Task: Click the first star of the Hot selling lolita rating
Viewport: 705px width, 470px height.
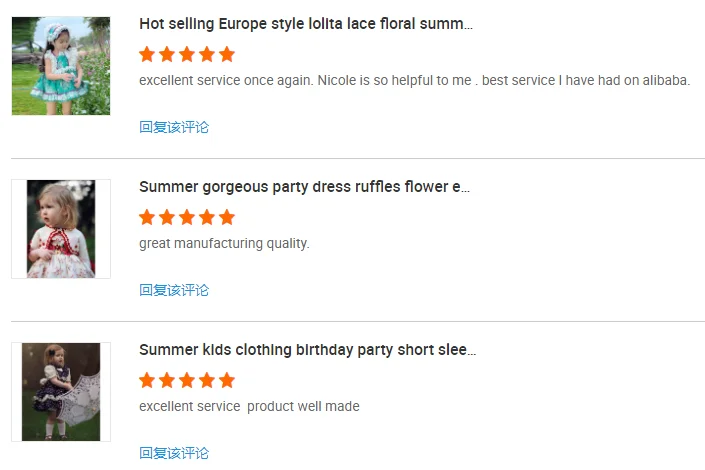Action: pyautogui.click(x=147, y=54)
